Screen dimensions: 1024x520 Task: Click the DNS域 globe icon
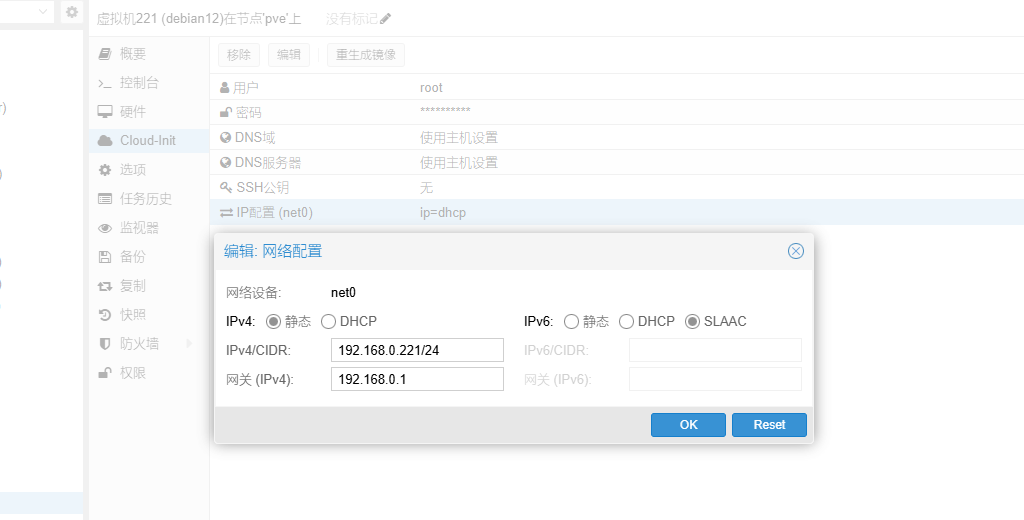[225, 137]
